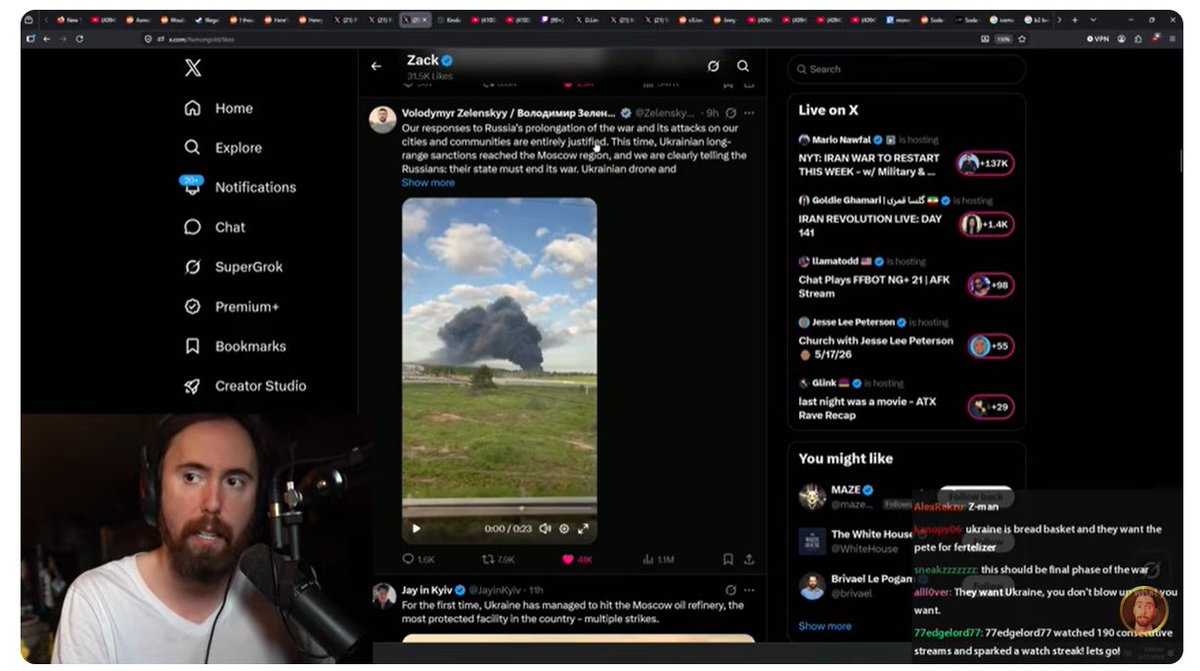The height and width of the screenshot is (671, 1200).
Task: Search Zack's profile with the magnifier icon
Action: (743, 66)
